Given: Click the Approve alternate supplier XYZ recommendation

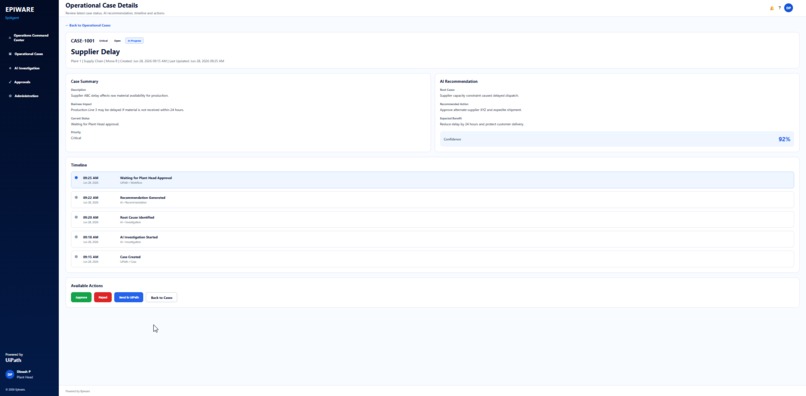Looking at the screenshot, I should point(481,110).
